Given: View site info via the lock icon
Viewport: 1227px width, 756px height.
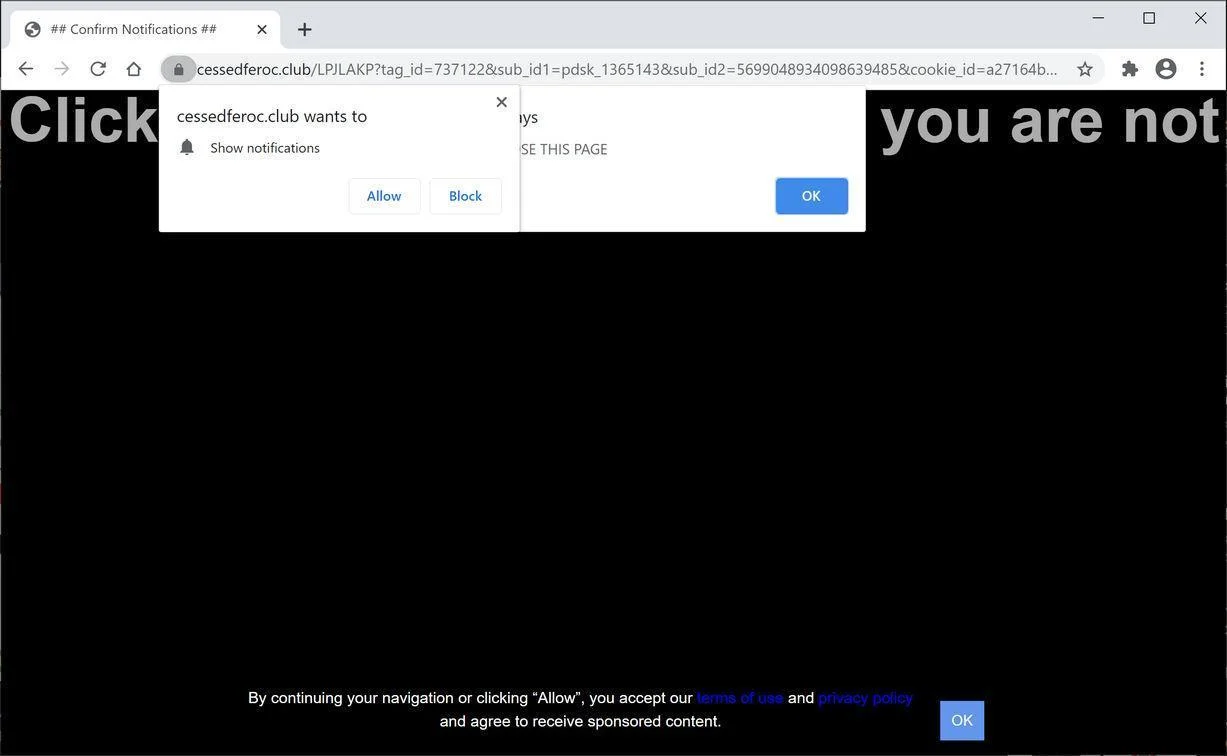Looking at the screenshot, I should [179, 69].
